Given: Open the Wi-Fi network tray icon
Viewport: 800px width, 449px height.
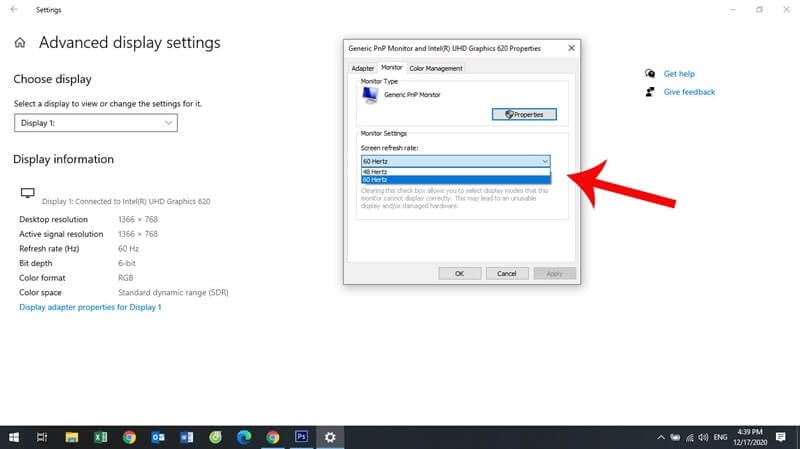Looking at the screenshot, I should click(x=690, y=437).
